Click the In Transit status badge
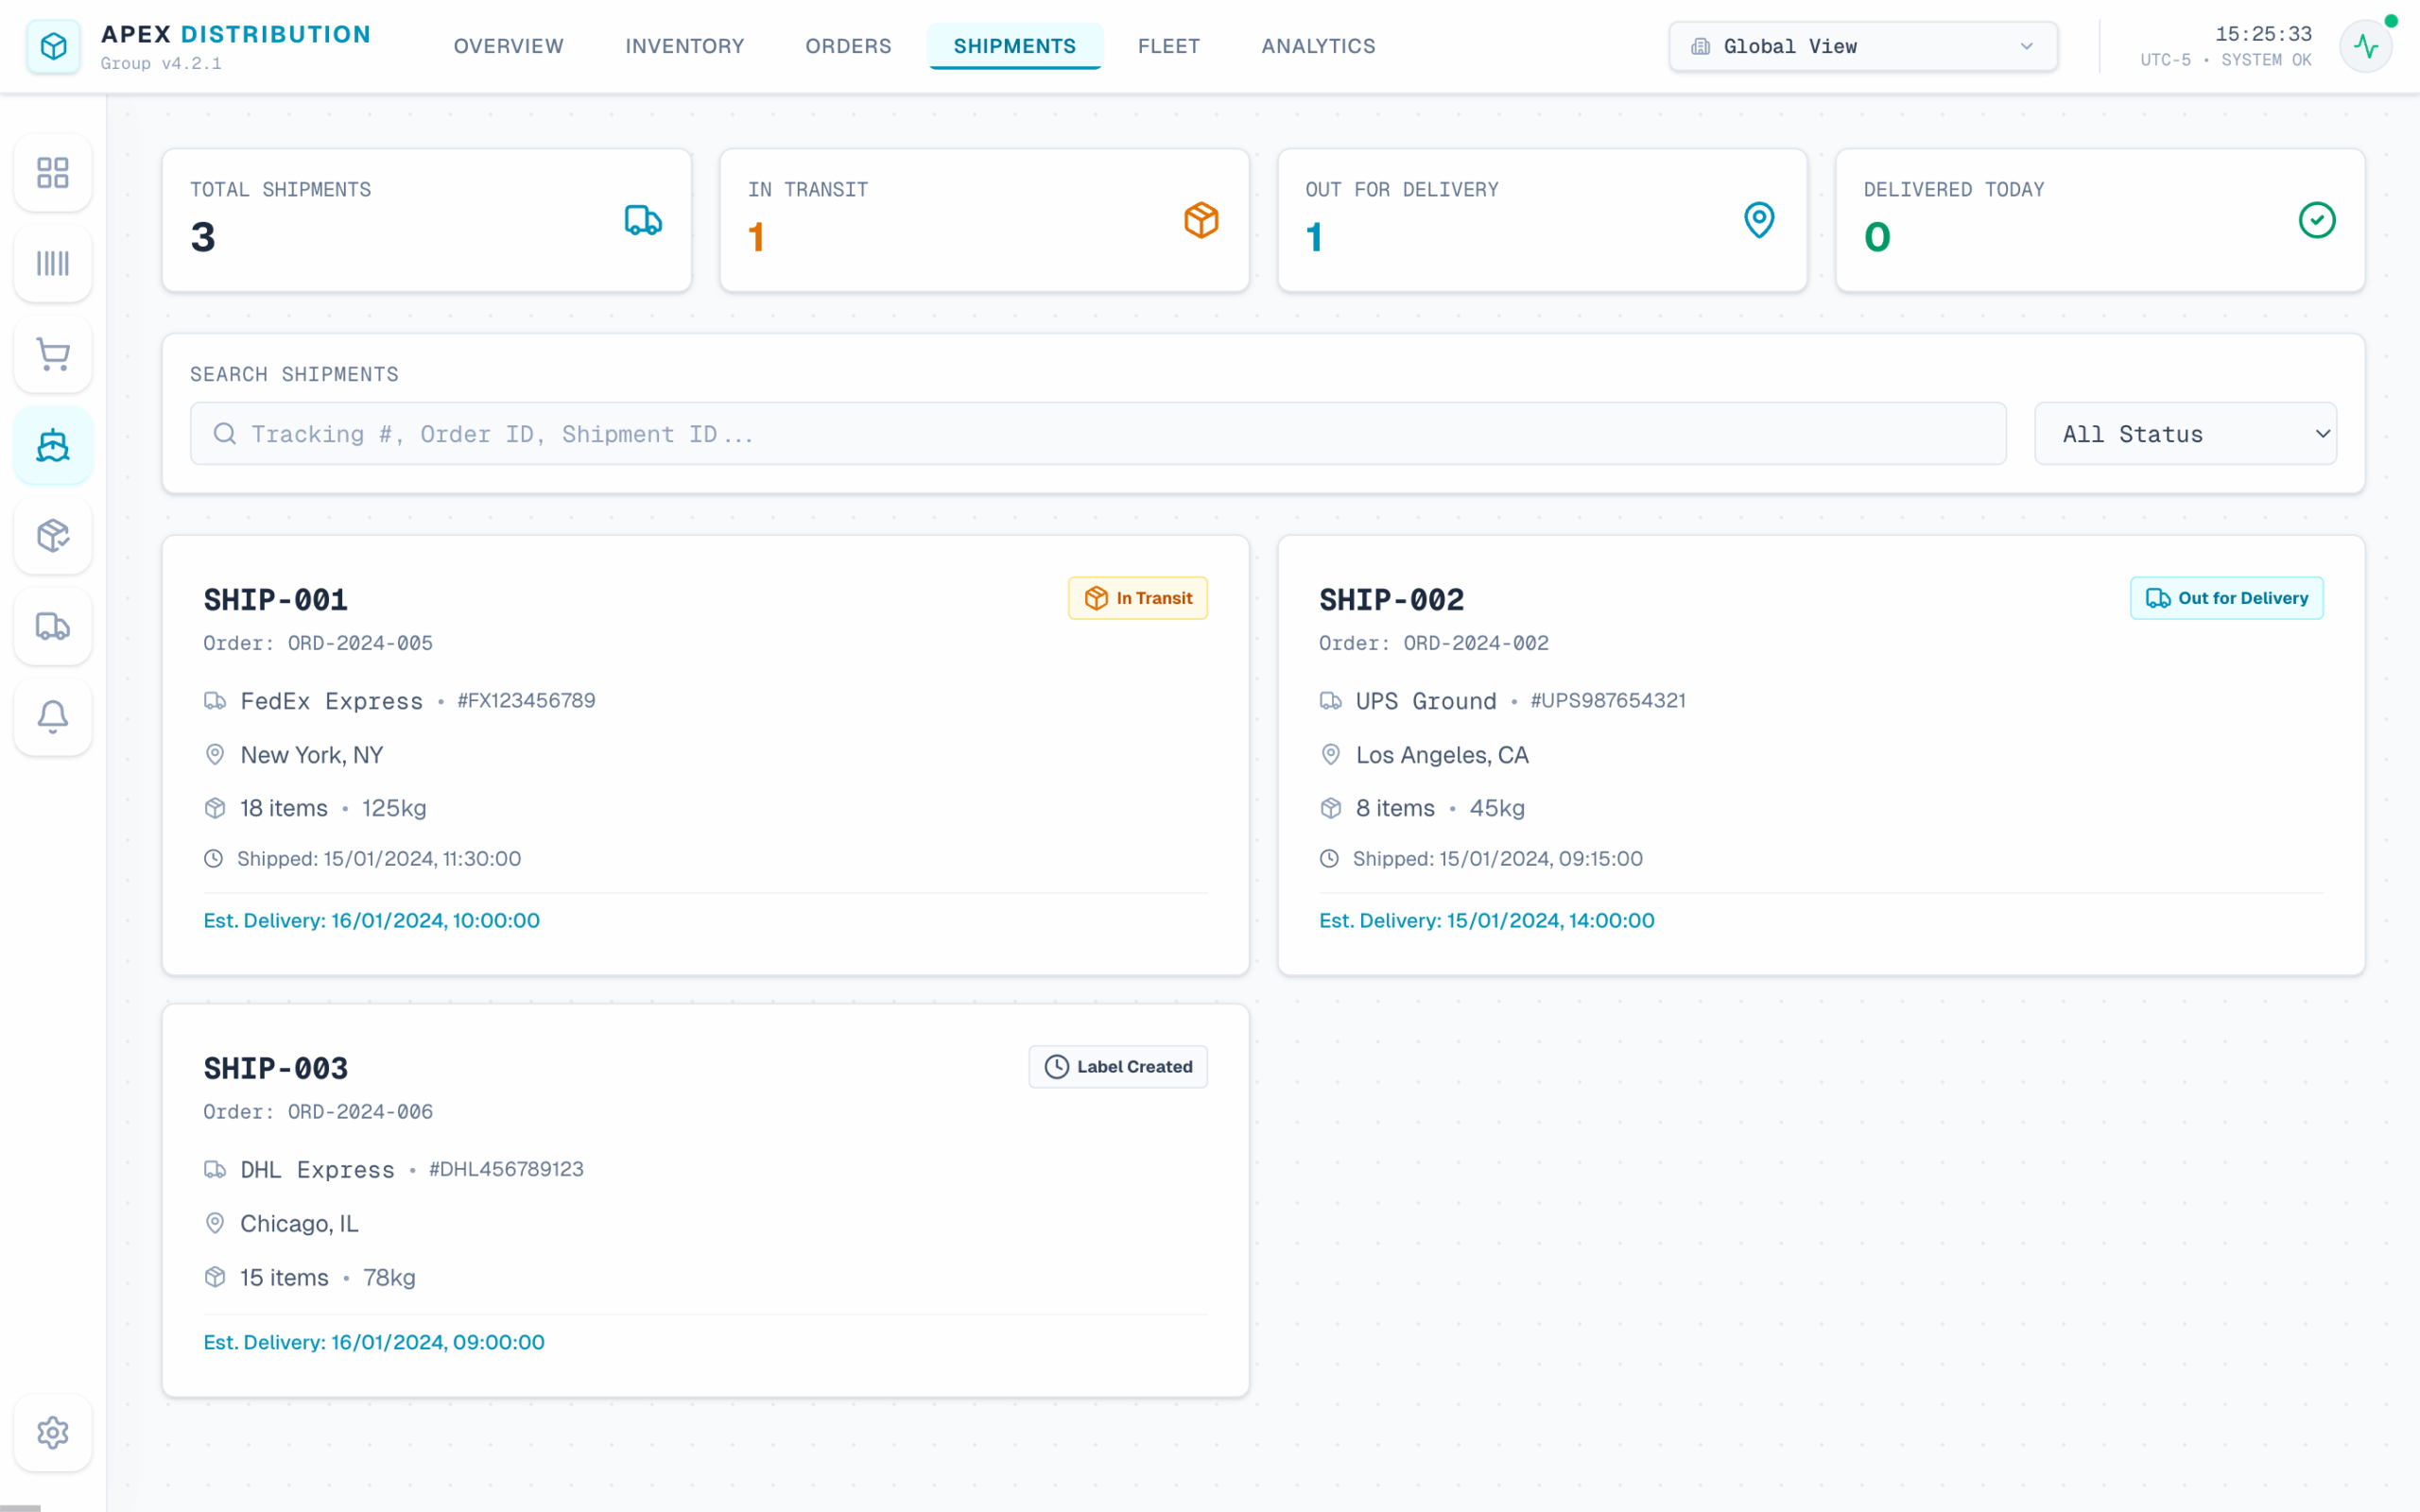The image size is (2420, 1512). pos(1137,598)
